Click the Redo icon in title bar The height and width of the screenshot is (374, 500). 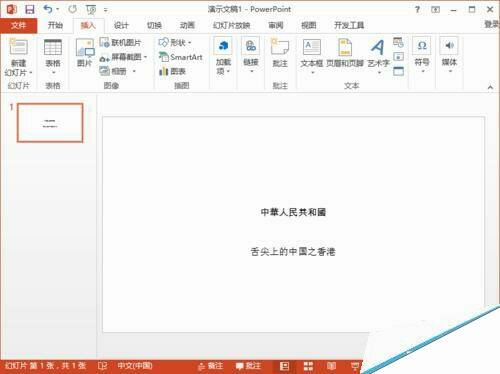coord(72,9)
